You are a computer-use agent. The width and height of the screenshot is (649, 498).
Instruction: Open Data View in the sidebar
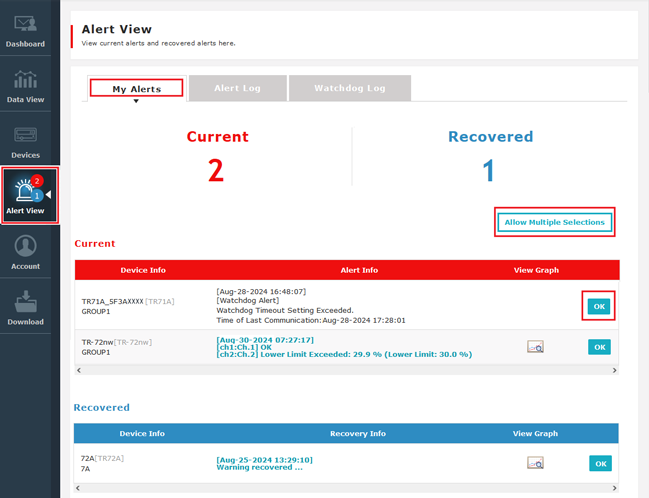pos(25,87)
